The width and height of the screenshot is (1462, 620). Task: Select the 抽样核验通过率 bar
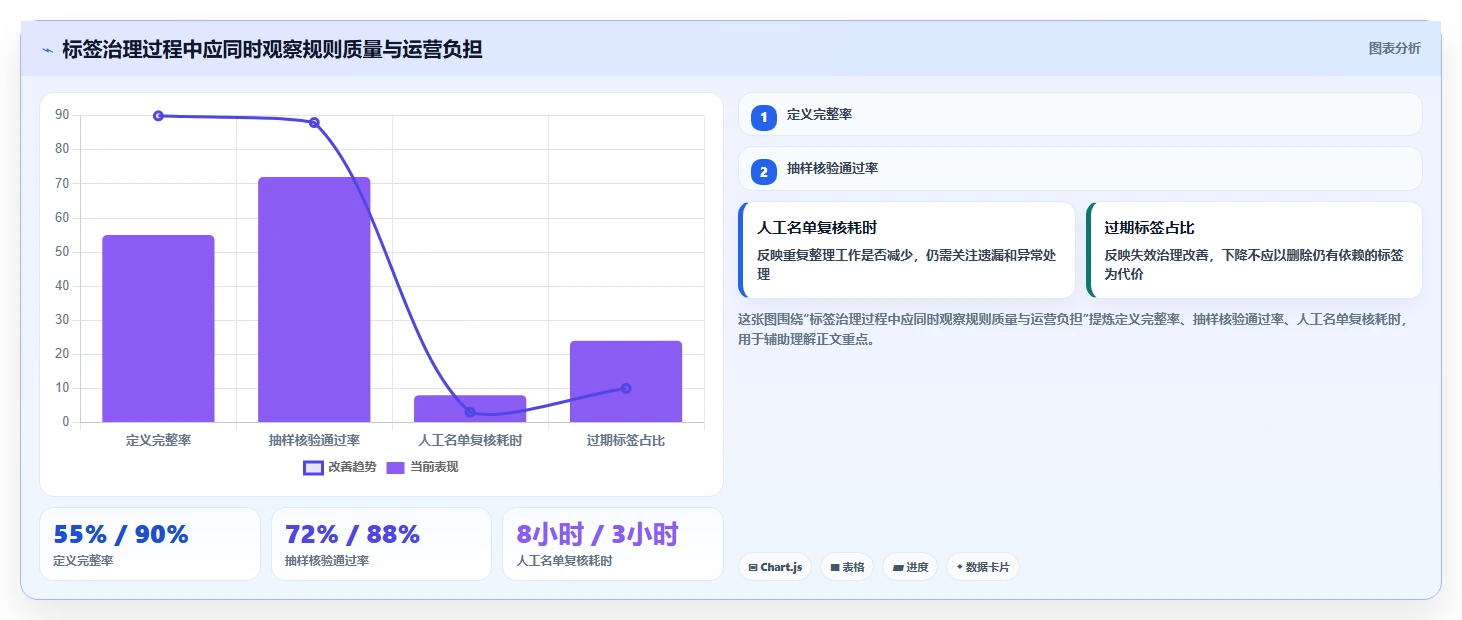tap(314, 299)
